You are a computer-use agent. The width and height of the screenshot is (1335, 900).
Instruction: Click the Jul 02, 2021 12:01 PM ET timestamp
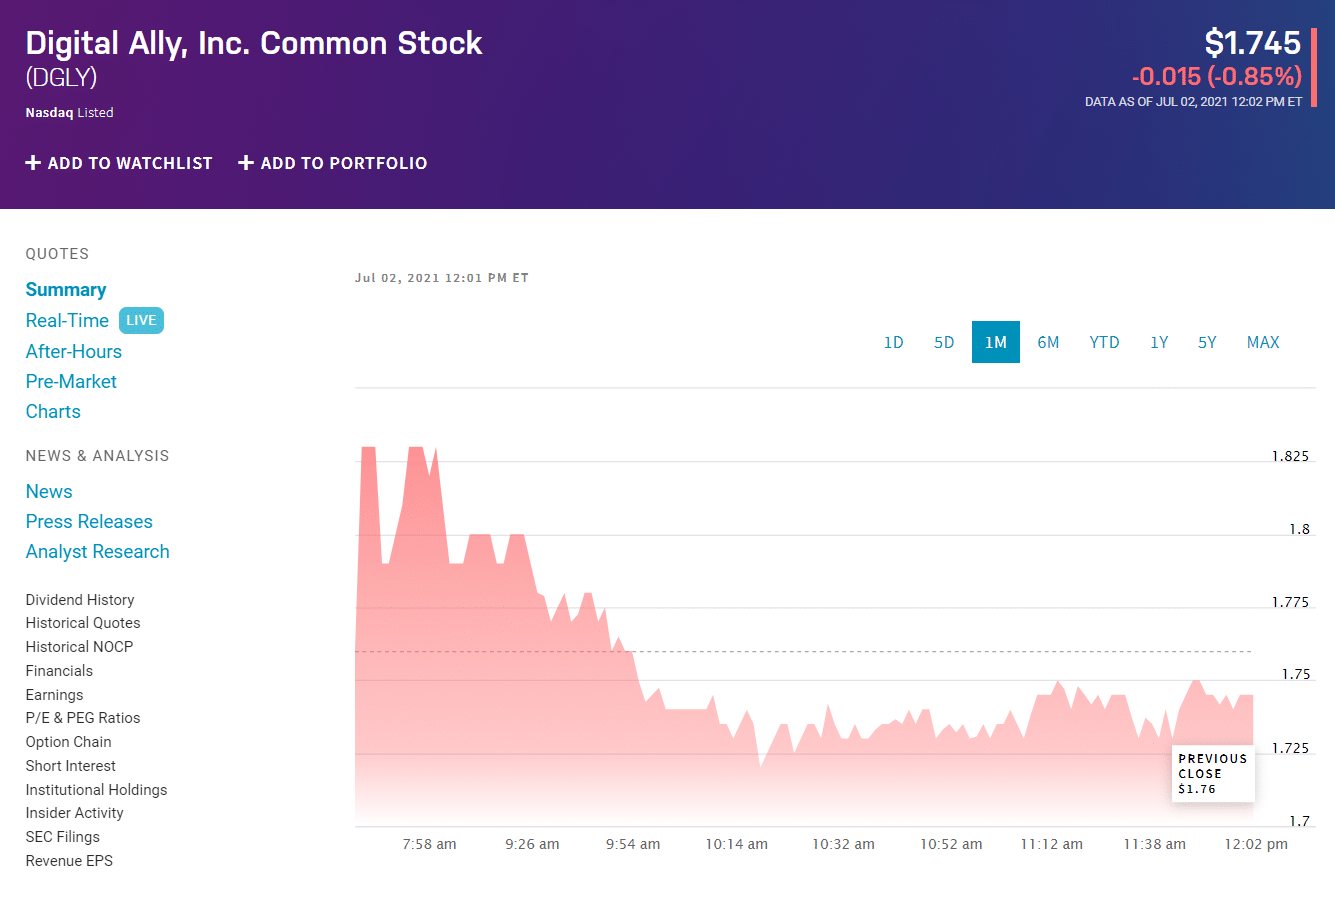point(442,278)
